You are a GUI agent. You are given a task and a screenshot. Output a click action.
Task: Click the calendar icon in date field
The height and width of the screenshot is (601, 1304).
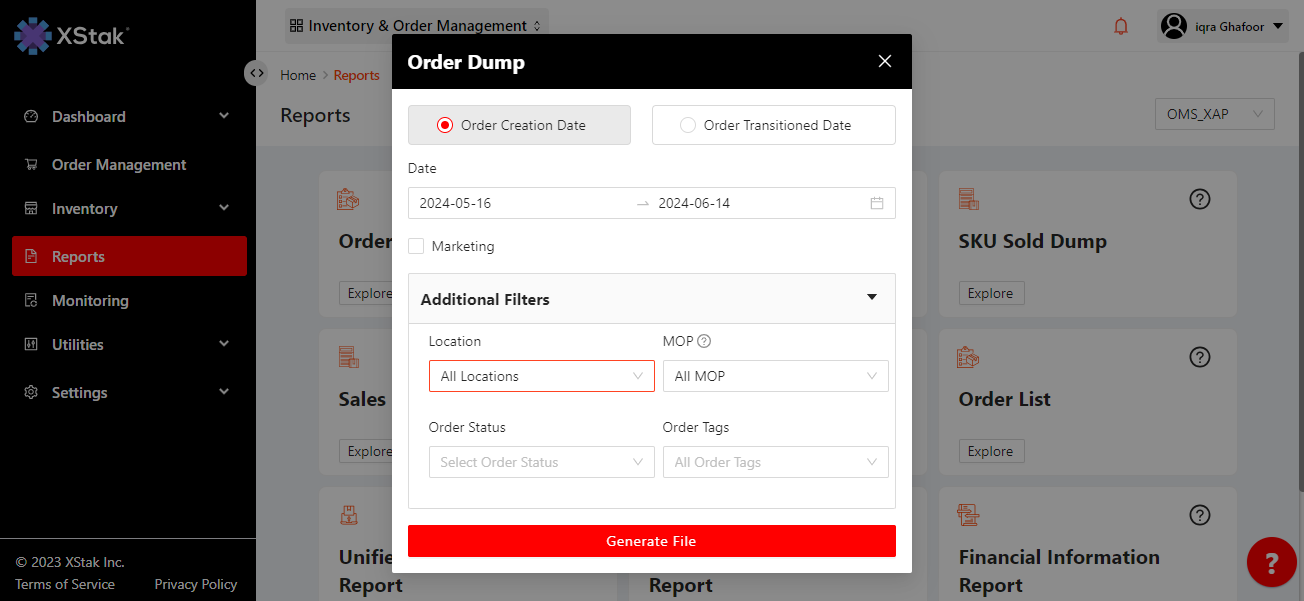(876, 203)
